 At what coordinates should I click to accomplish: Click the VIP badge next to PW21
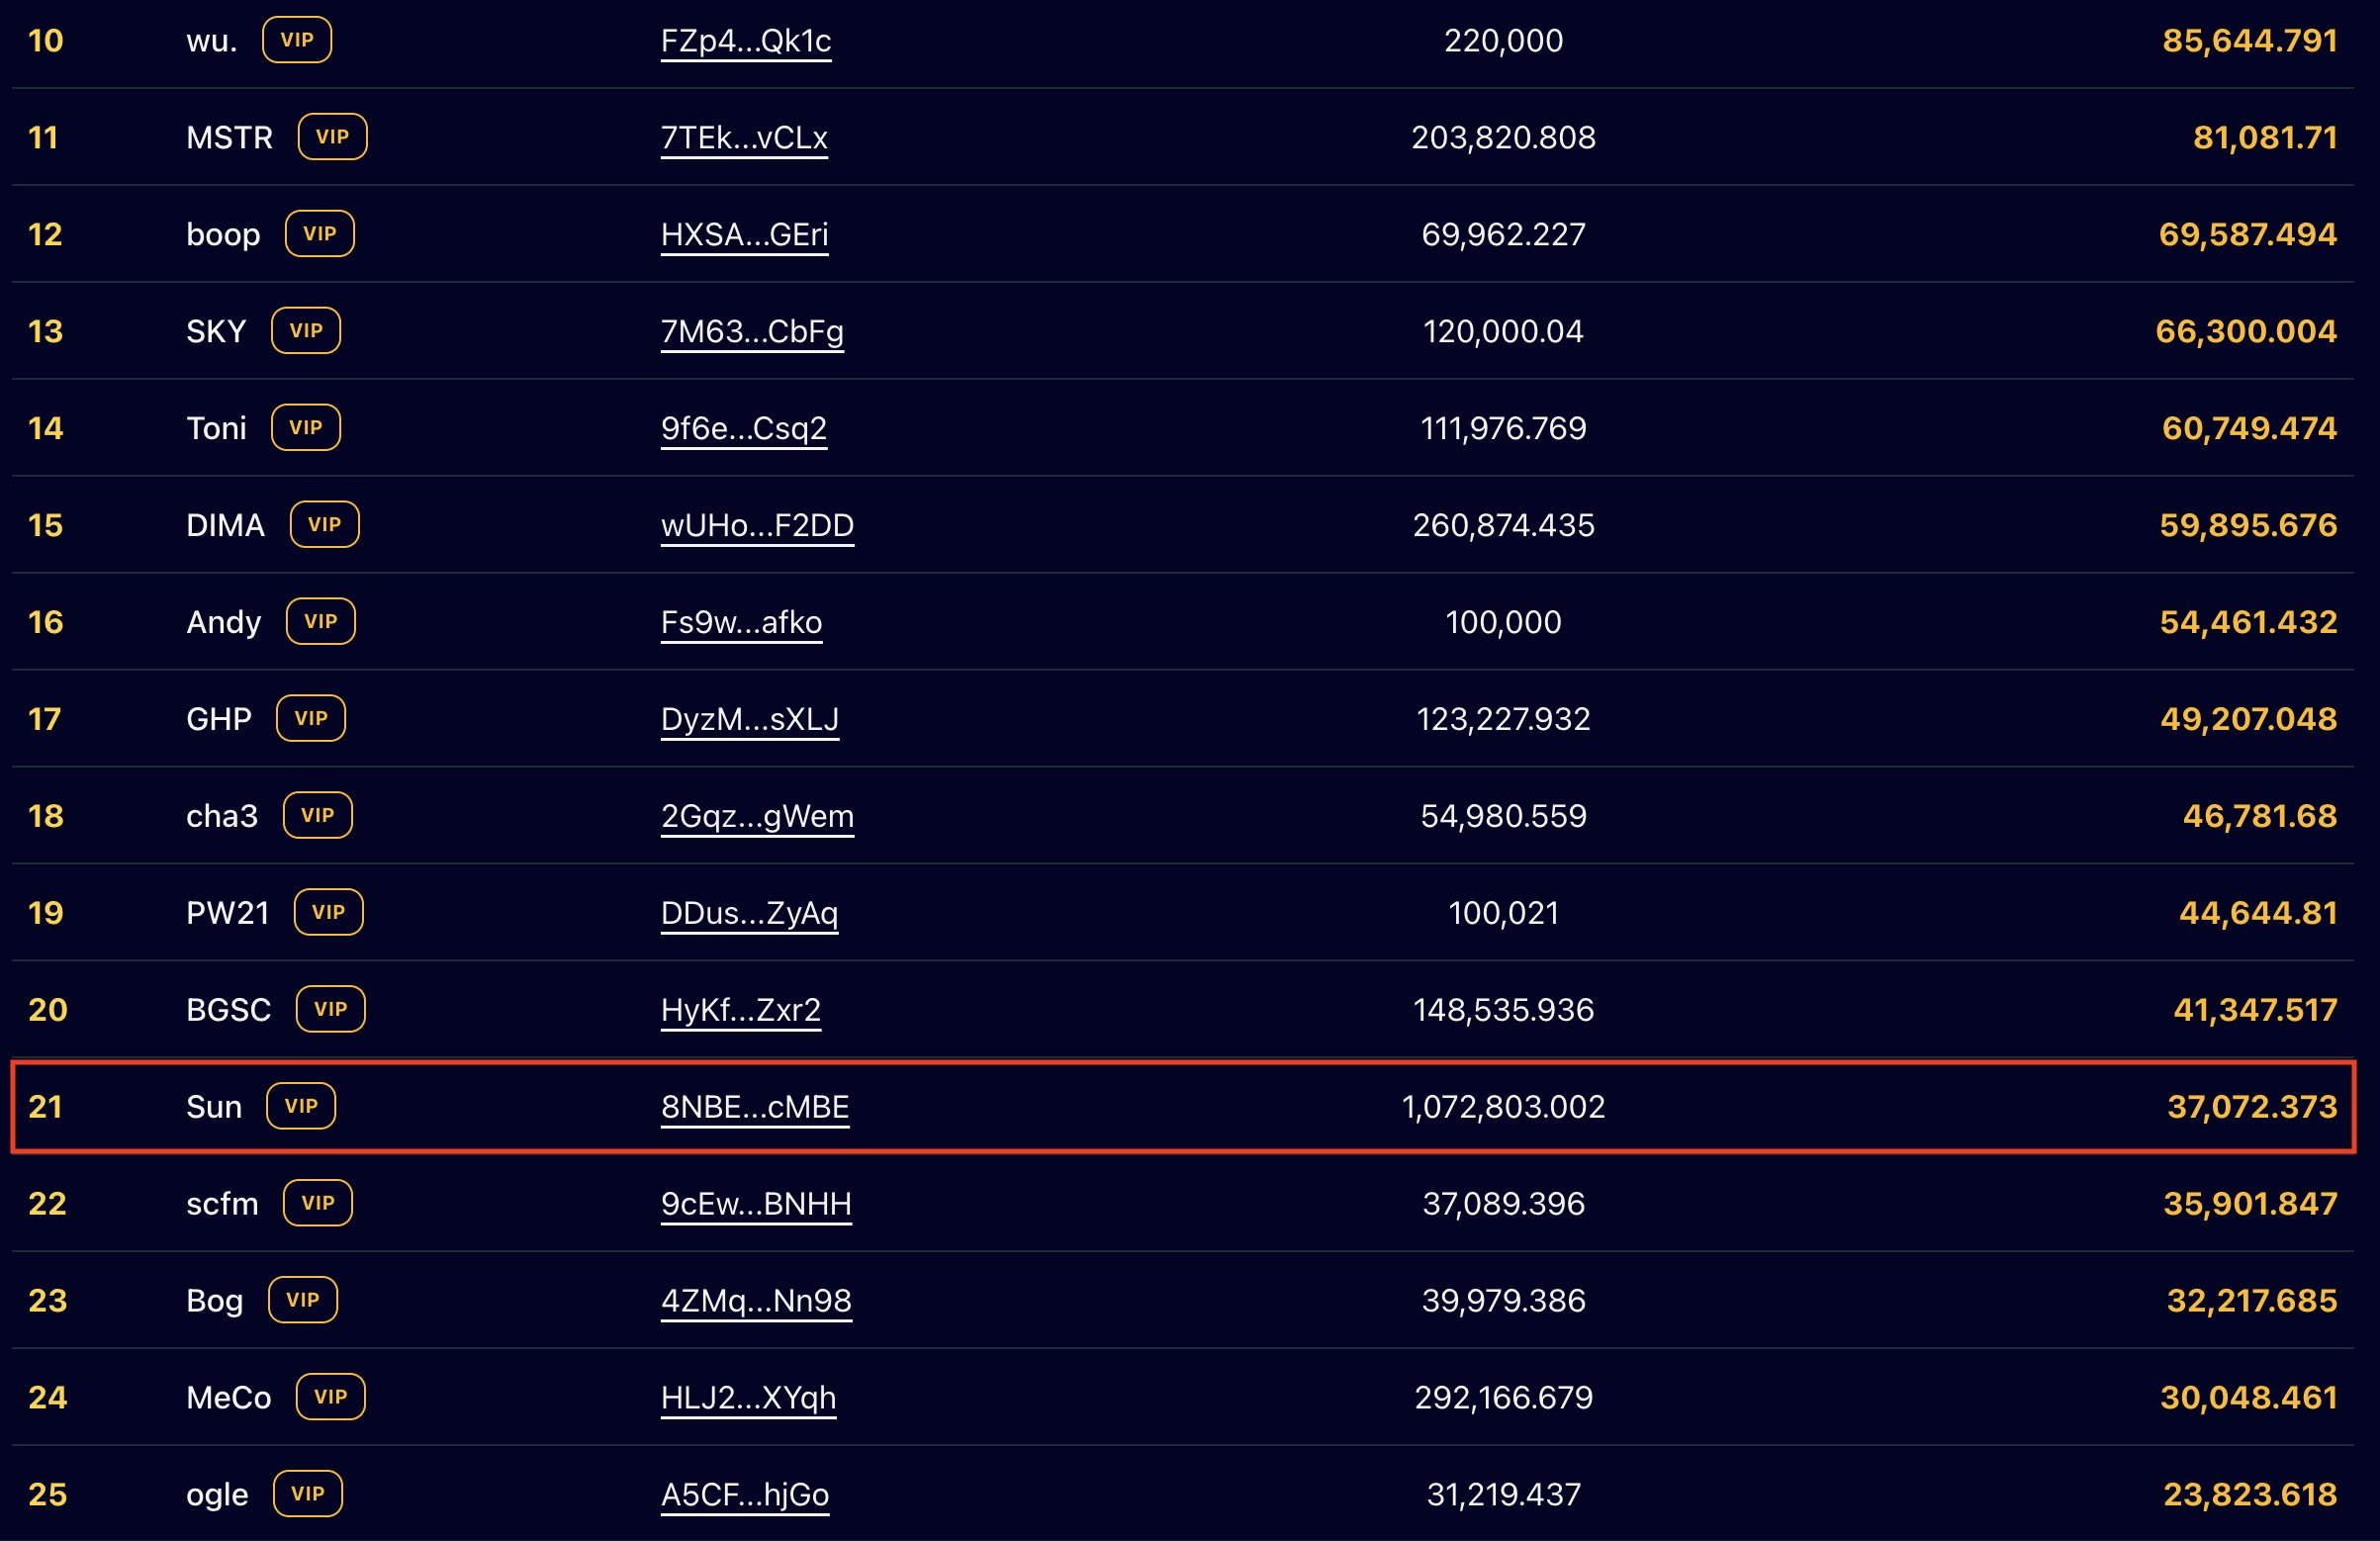pyautogui.click(x=328, y=913)
